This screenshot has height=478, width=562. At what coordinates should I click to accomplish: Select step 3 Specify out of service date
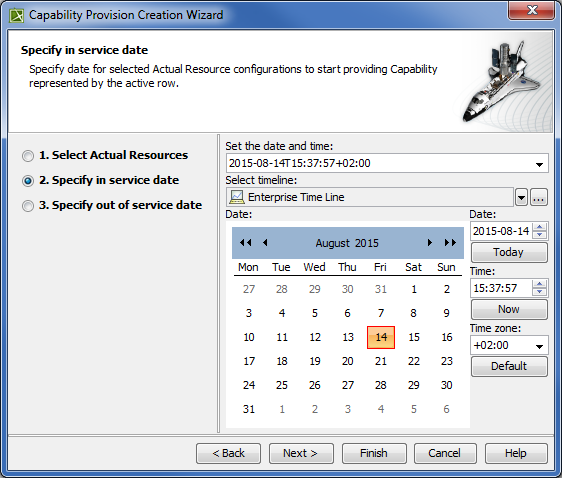(28, 206)
